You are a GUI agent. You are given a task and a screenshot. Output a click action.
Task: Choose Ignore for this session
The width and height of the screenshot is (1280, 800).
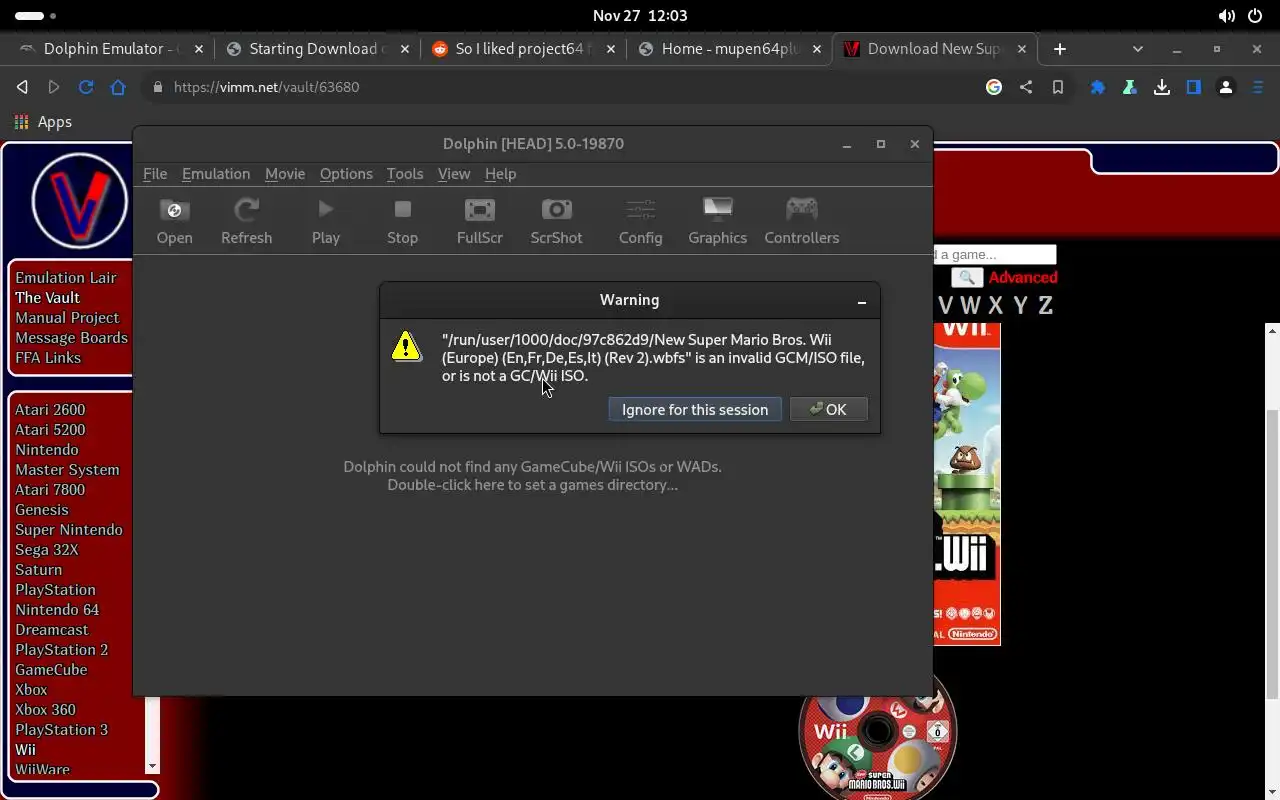click(x=695, y=409)
